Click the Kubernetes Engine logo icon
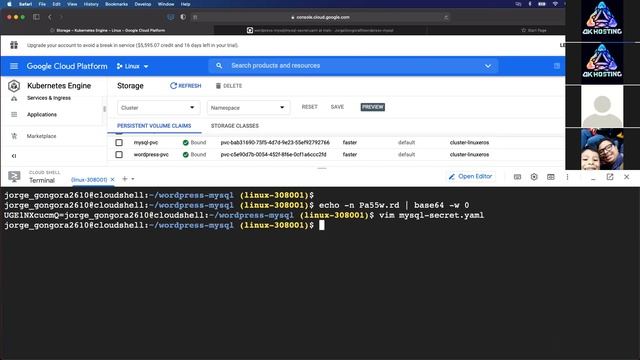The image size is (640, 360). 14,86
